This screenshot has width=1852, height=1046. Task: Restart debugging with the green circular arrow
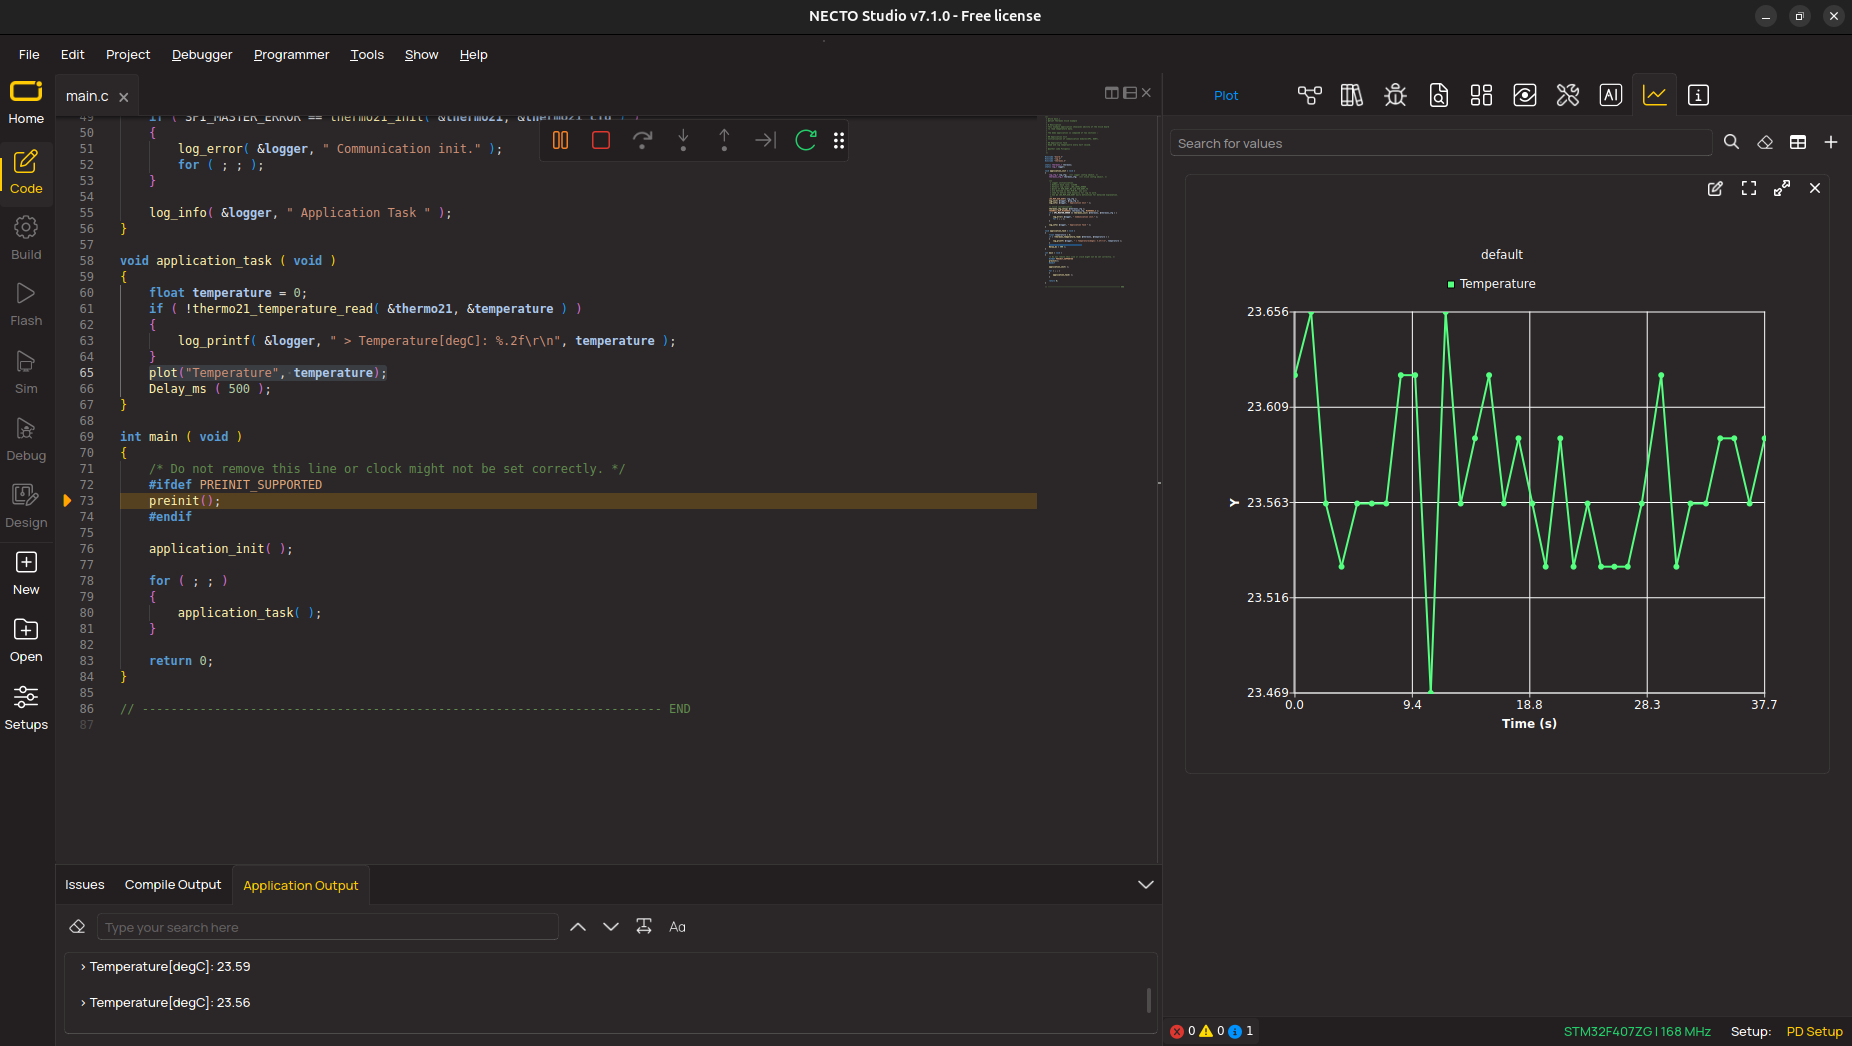[806, 141]
